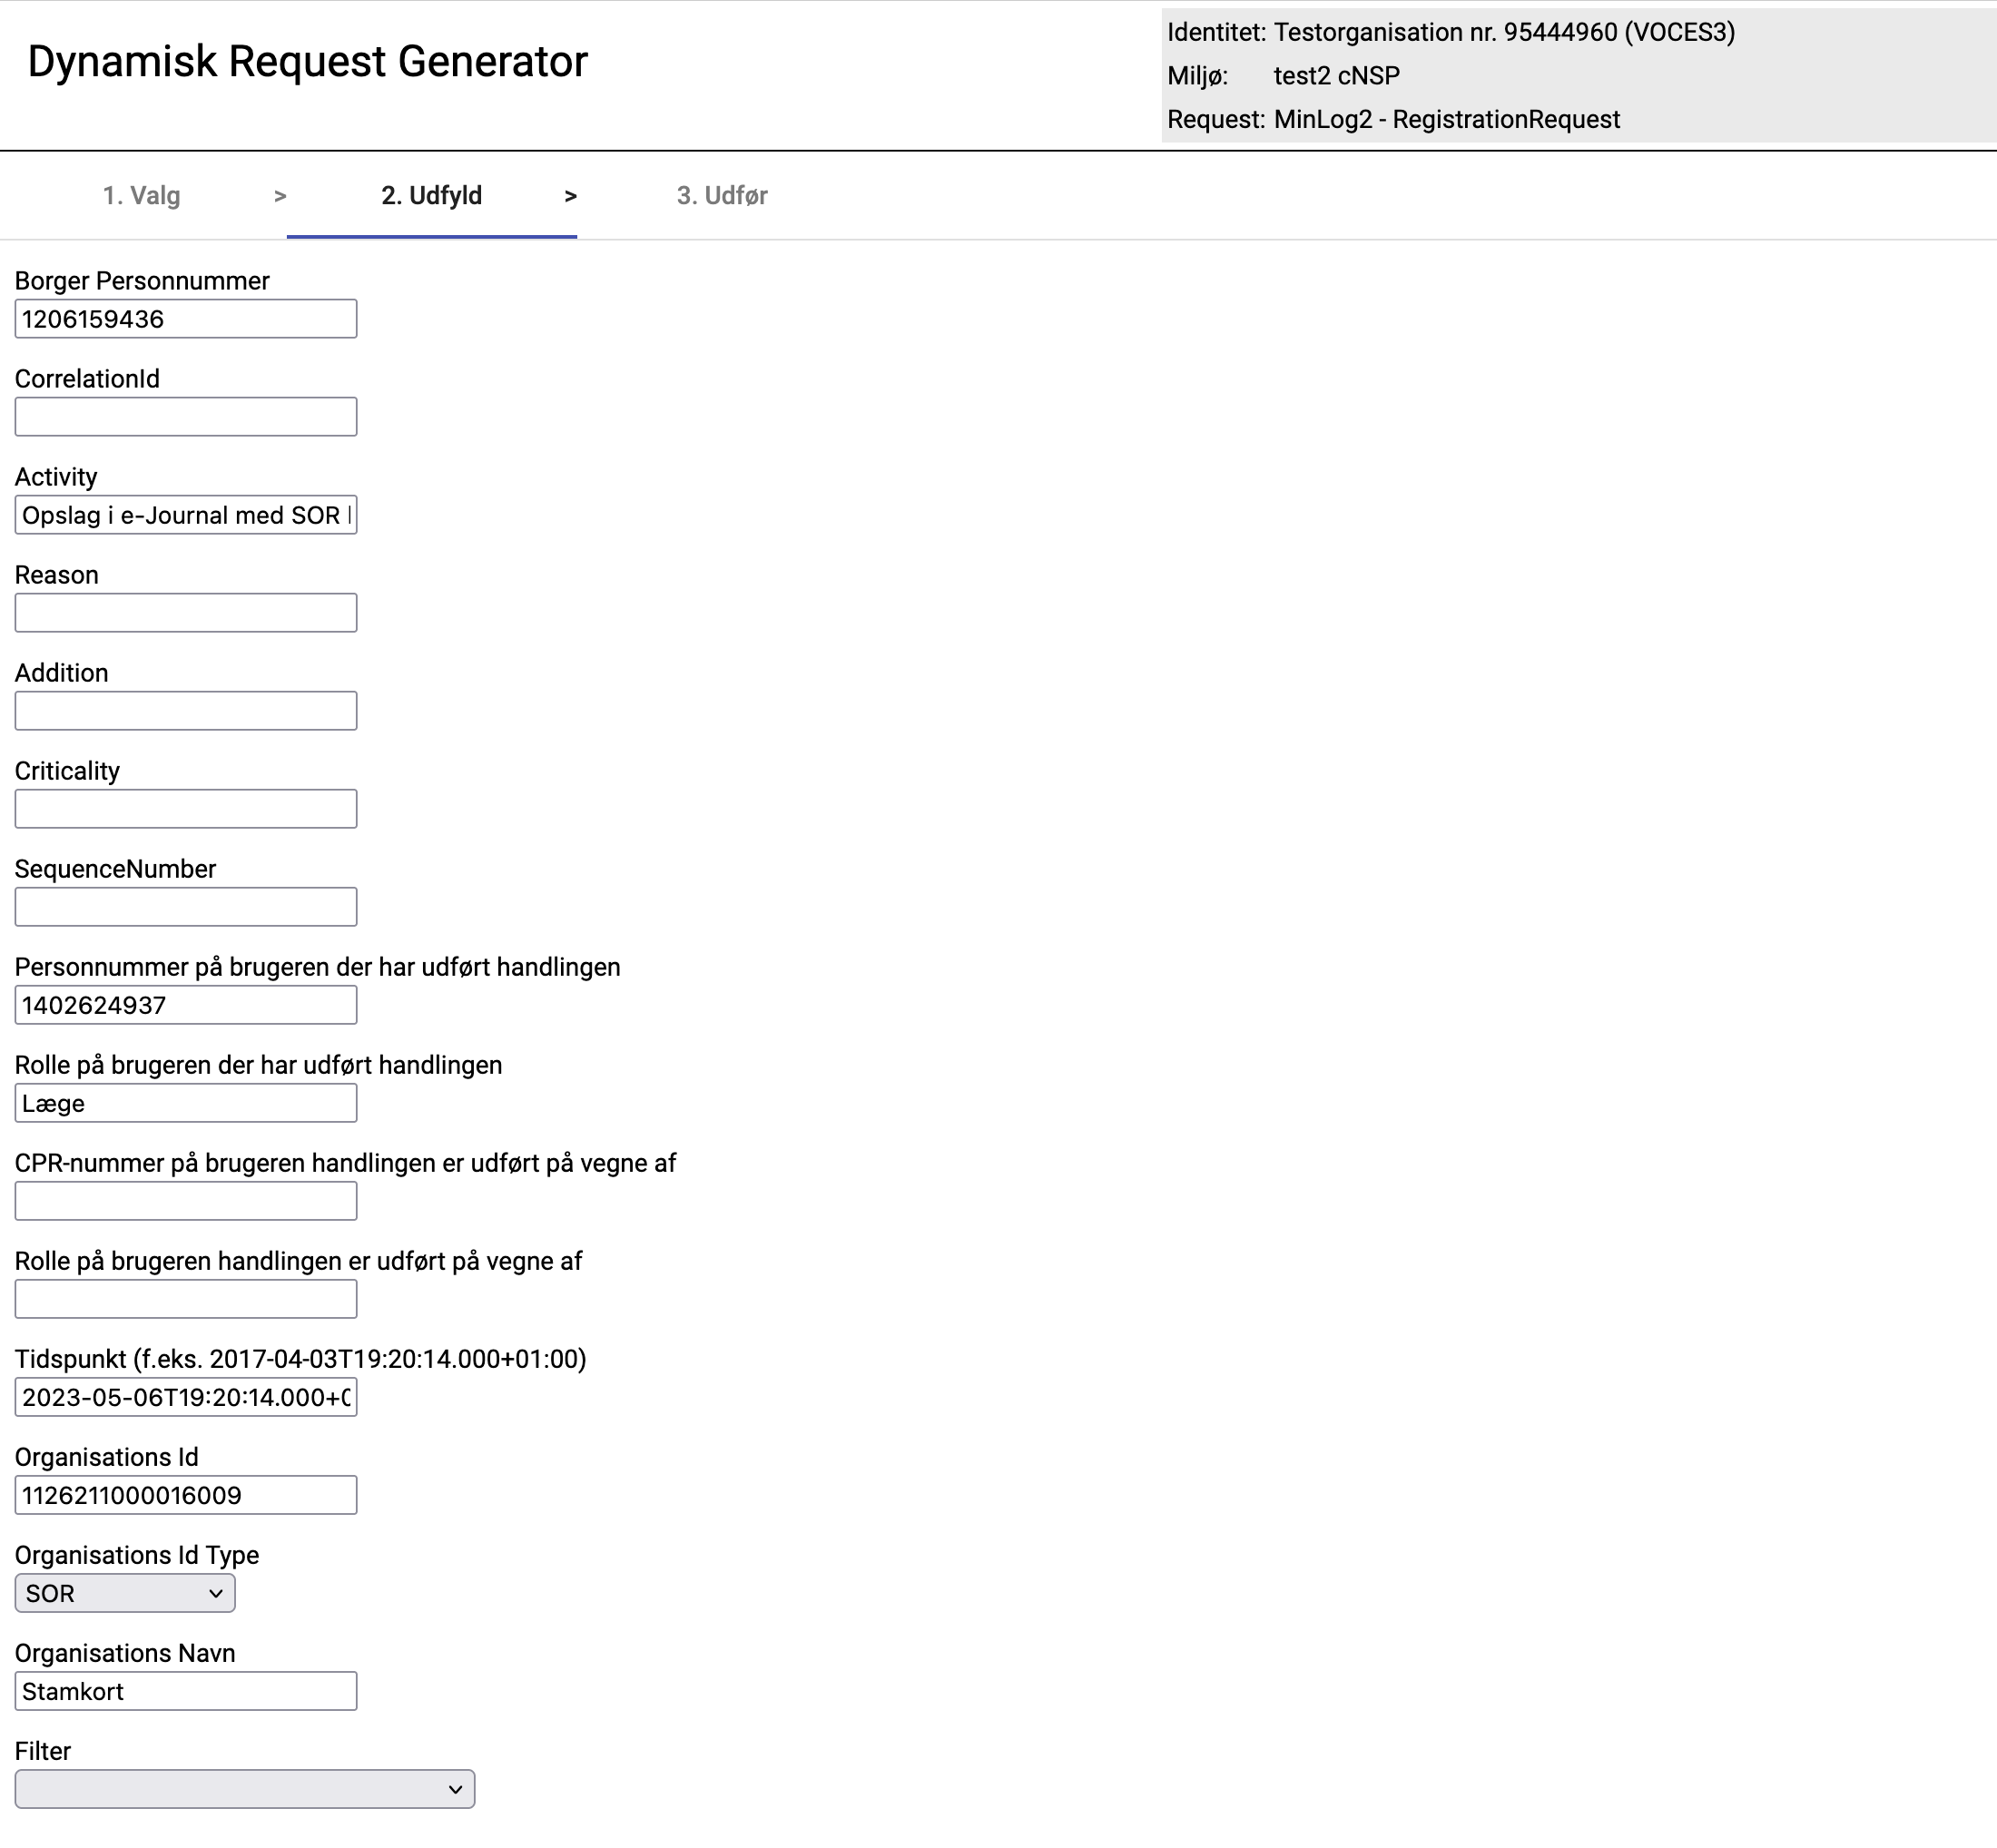This screenshot has height=1848, width=1997.
Task: Edit the user Personnummer field 1402624937
Action: pos(186,1005)
